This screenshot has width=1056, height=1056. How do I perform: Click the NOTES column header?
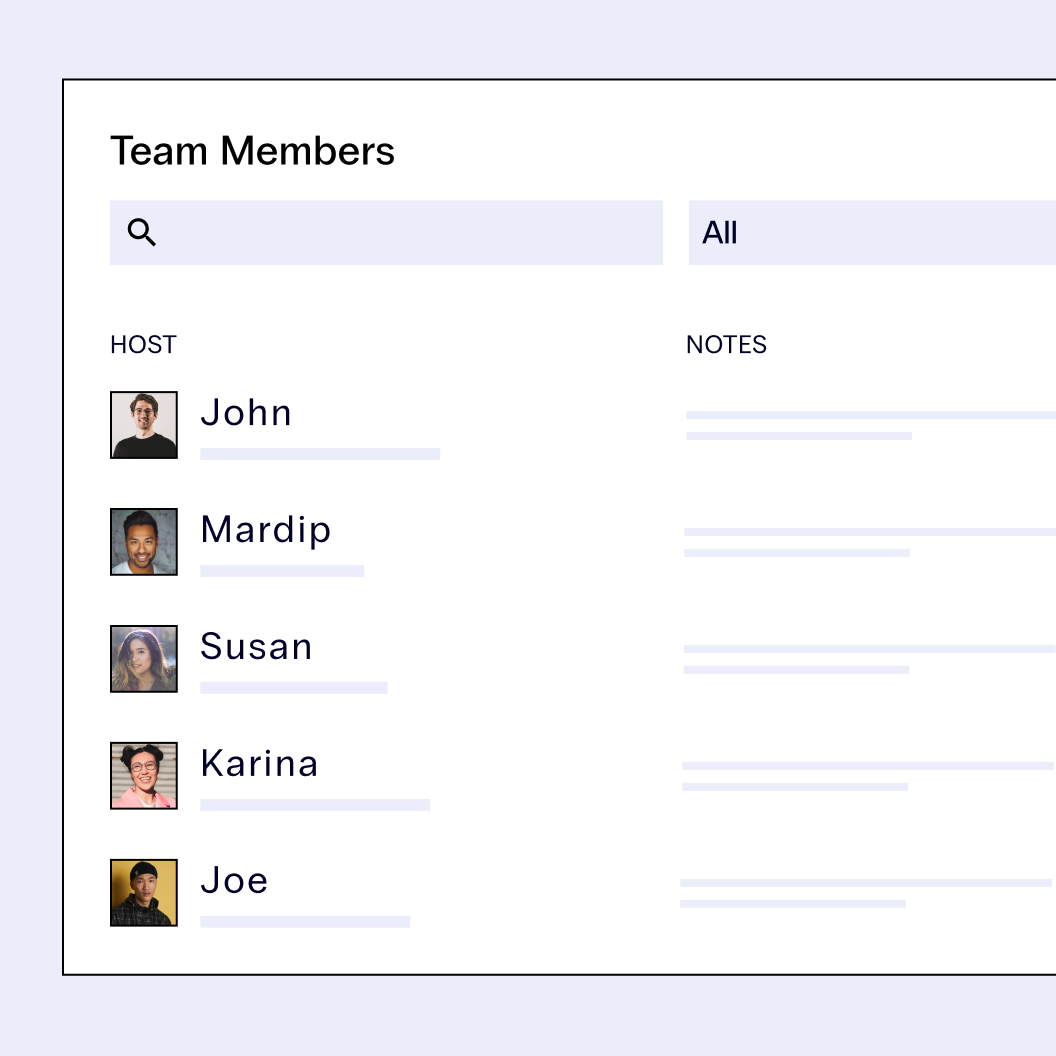coord(726,345)
